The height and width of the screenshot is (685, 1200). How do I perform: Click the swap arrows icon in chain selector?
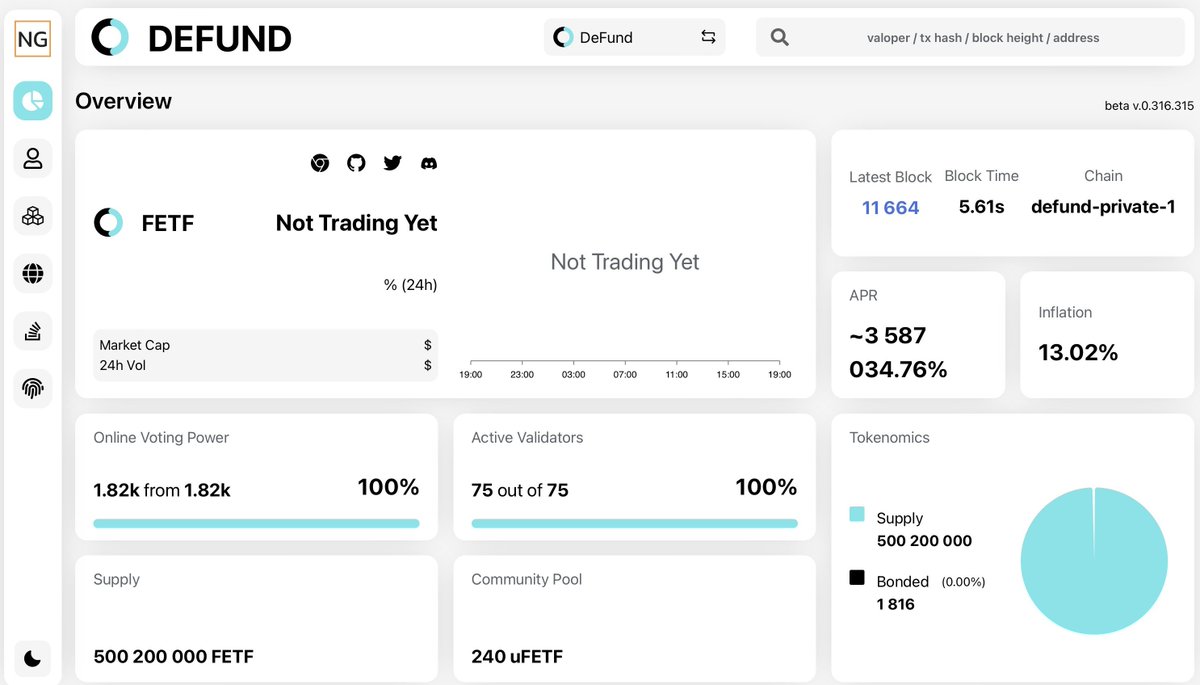[708, 37]
